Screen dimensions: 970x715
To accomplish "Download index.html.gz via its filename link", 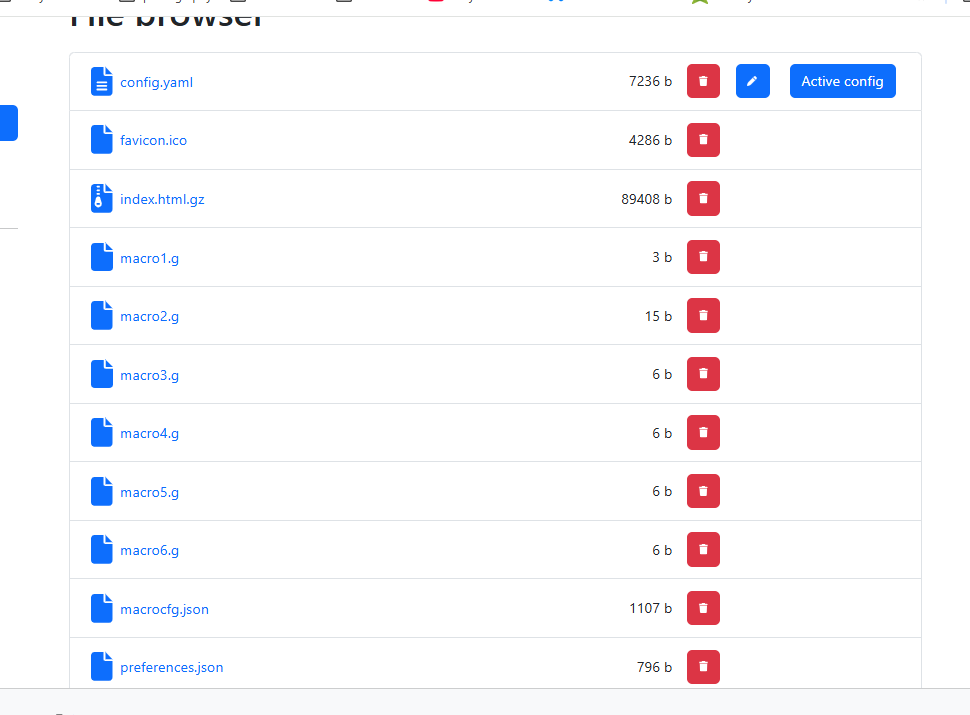I will 162,199.
